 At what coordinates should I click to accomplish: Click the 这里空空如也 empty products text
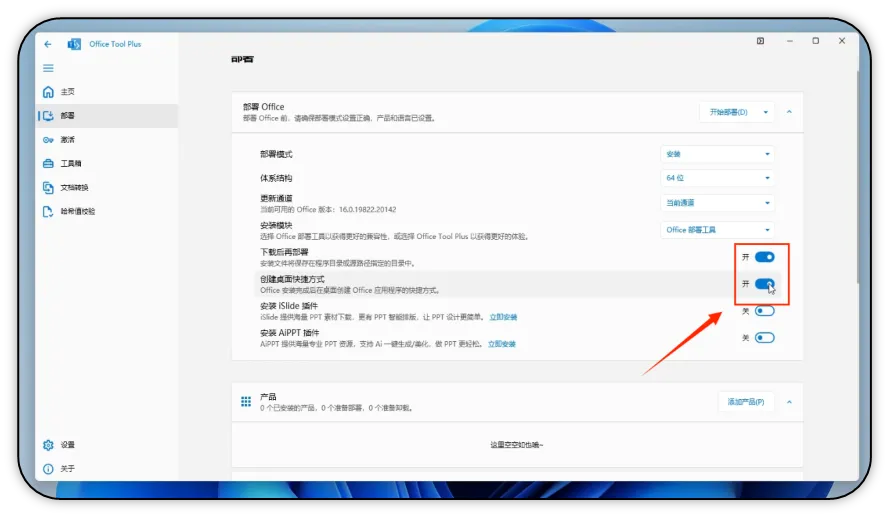[517, 445]
